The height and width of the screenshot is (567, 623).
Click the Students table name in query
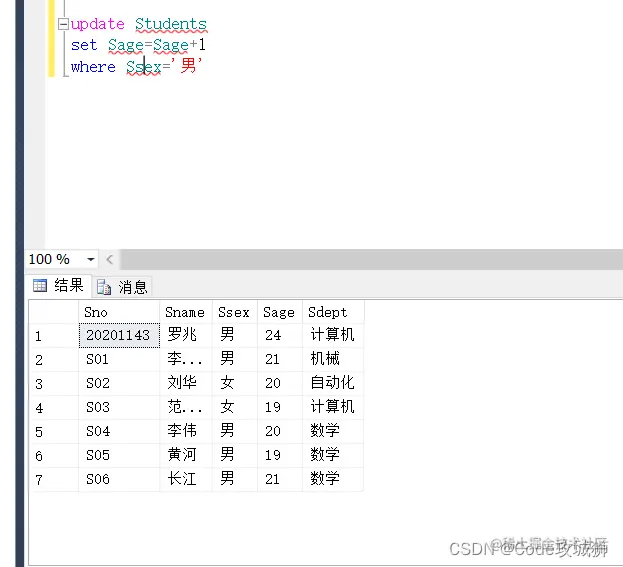(x=171, y=24)
